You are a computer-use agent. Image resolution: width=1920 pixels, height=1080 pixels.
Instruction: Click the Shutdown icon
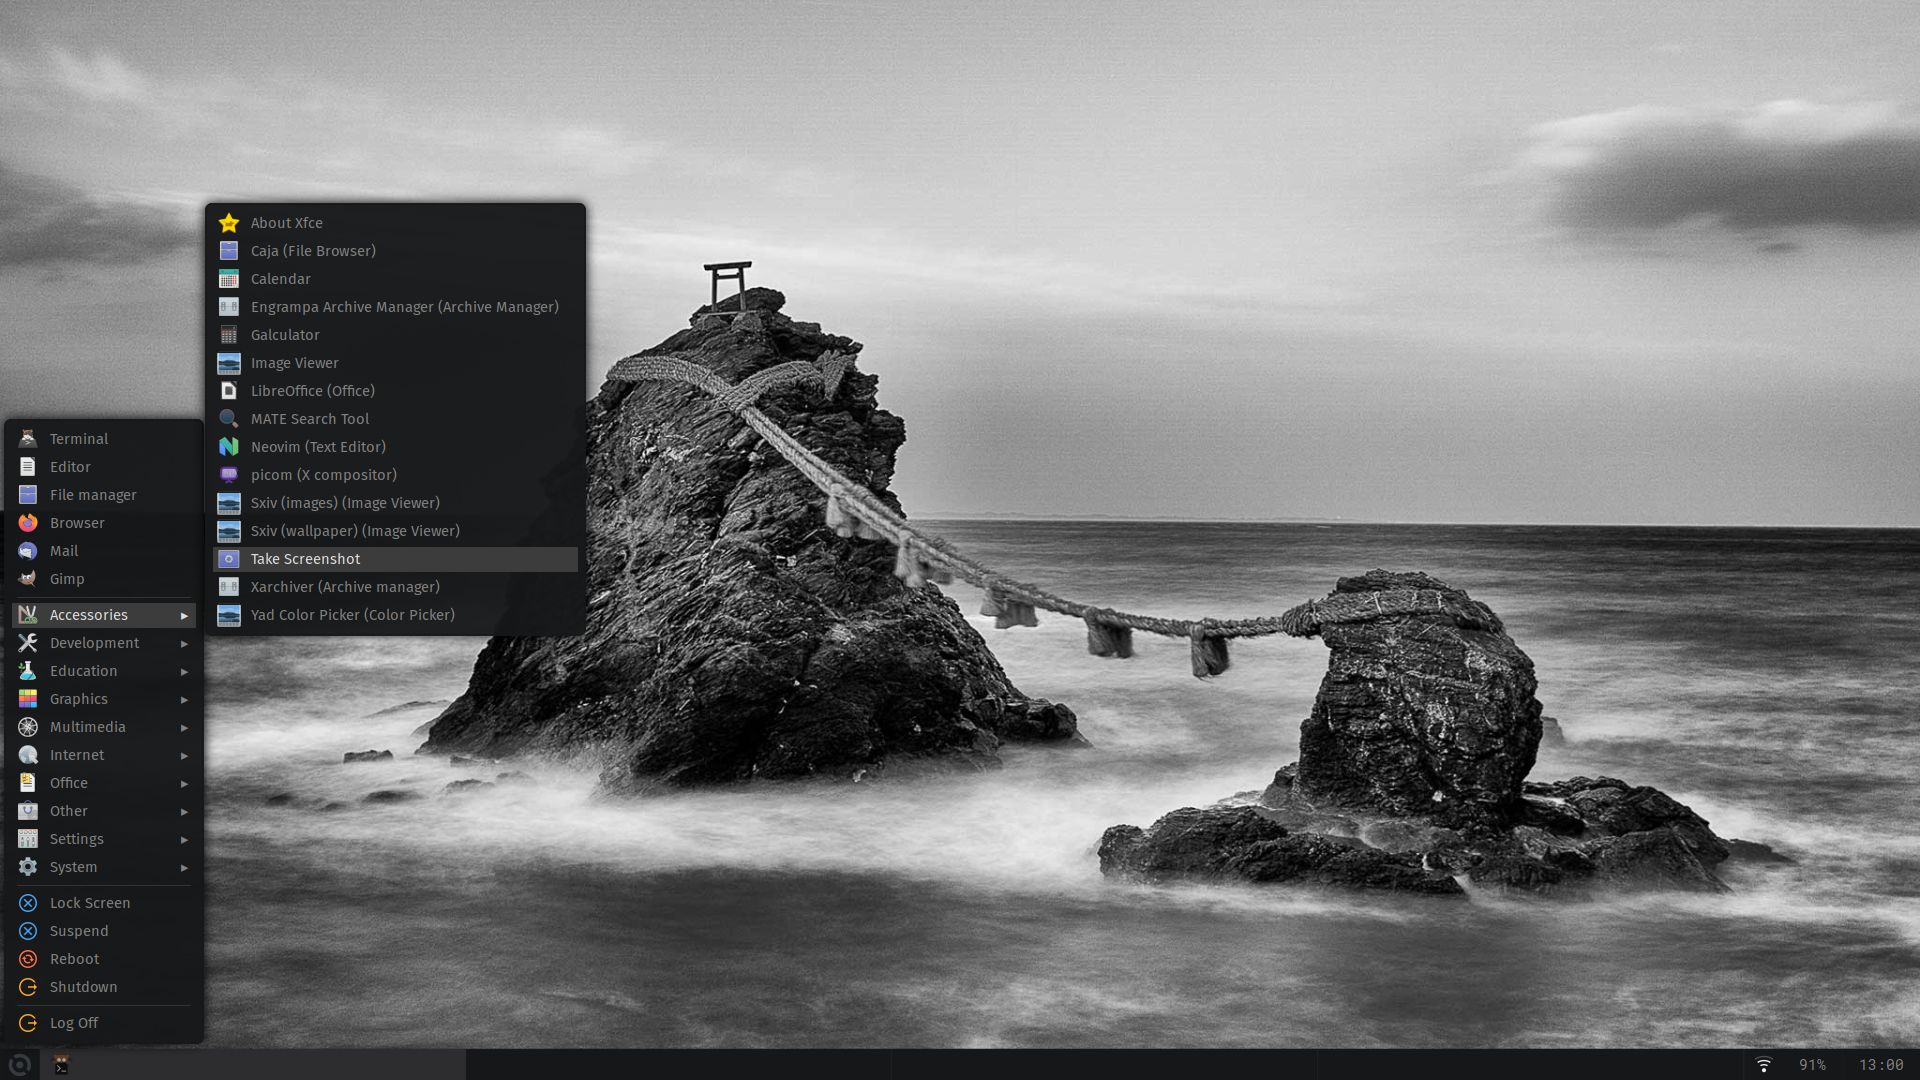coord(28,987)
